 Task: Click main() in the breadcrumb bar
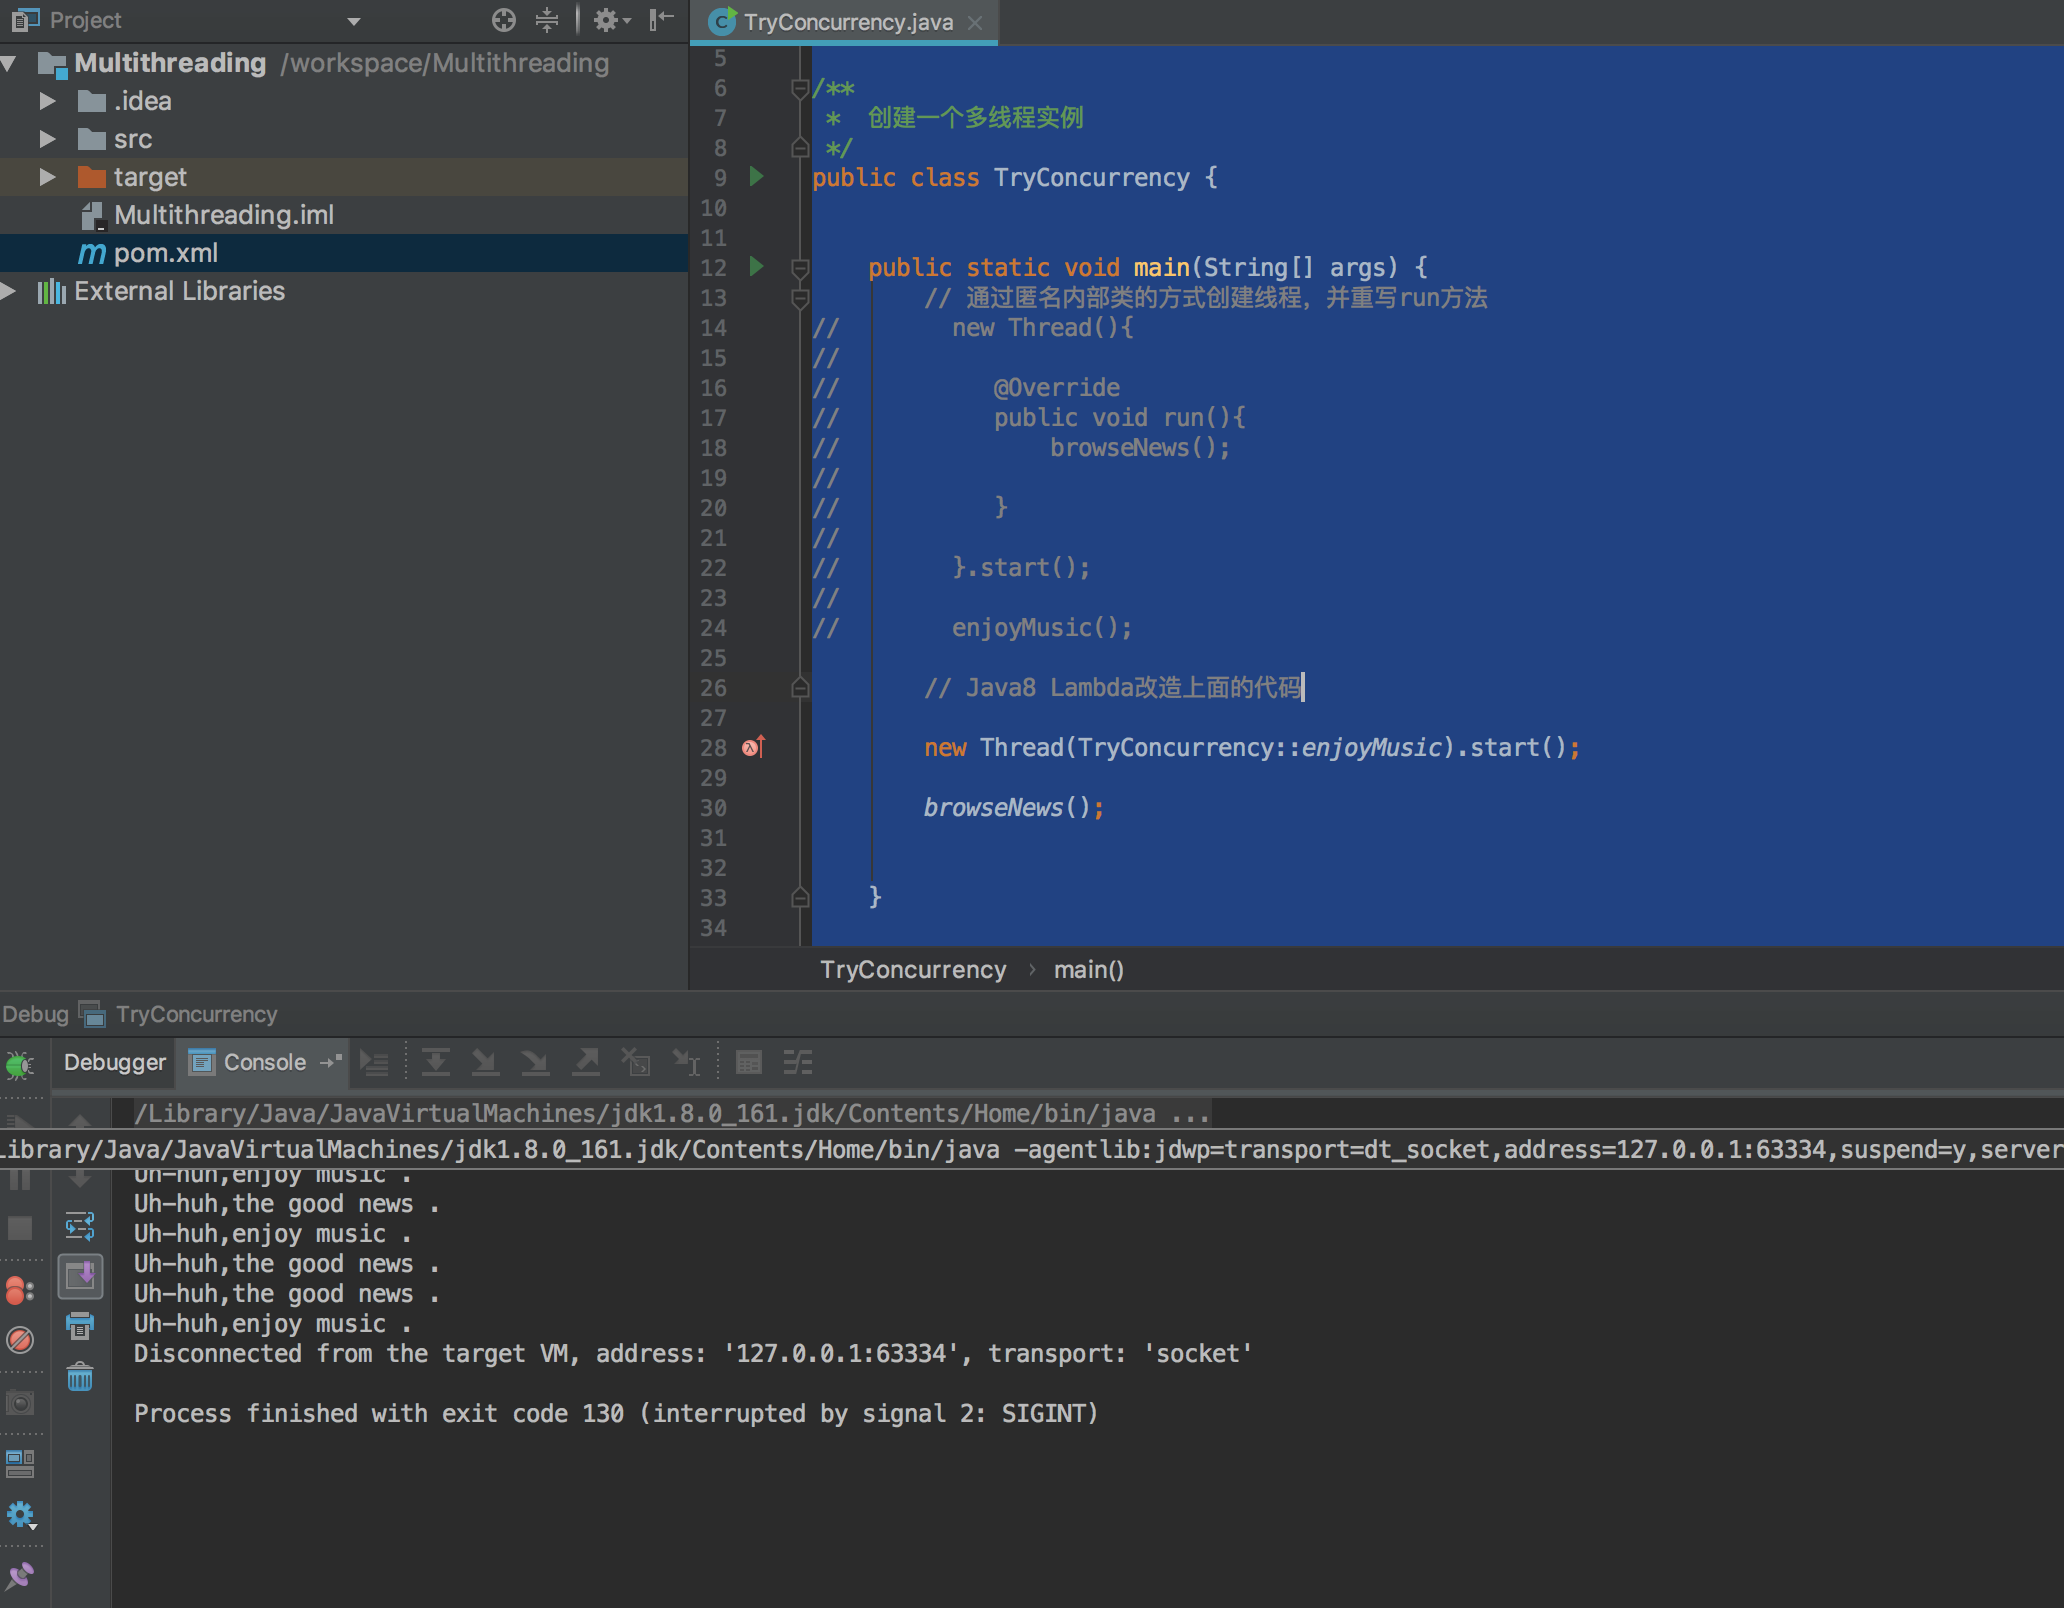click(1088, 969)
